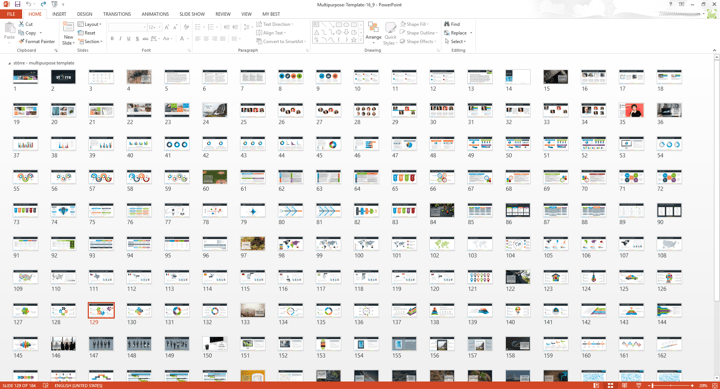The height and width of the screenshot is (389, 720).
Task: Click Convert to SmartArt
Action: pyautogui.click(x=280, y=41)
